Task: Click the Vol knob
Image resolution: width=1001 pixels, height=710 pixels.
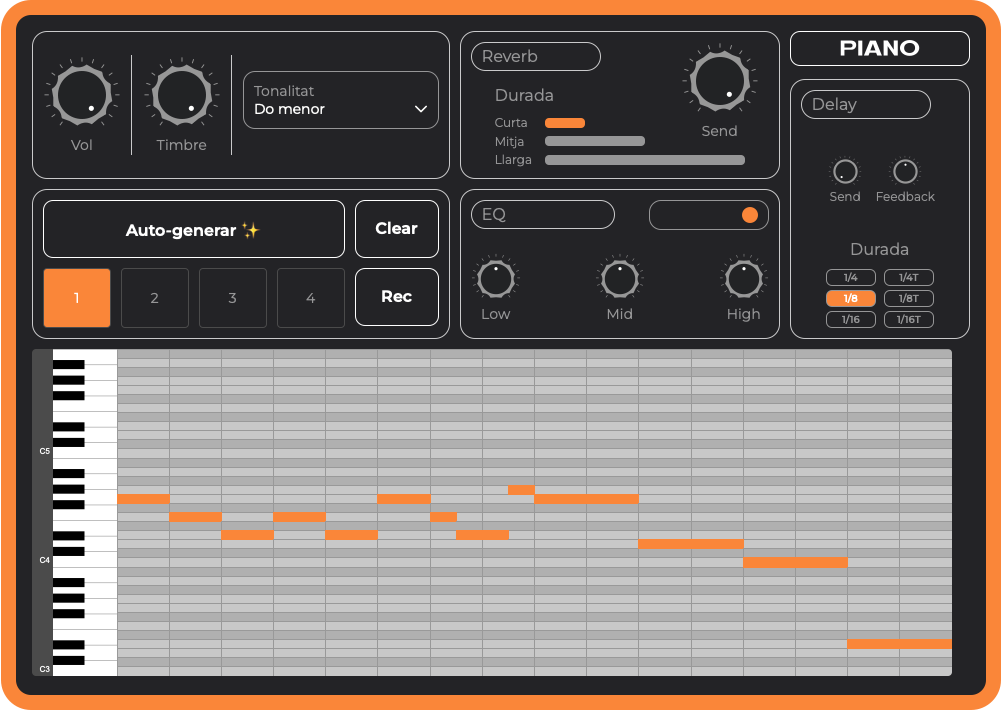Action: click(81, 95)
